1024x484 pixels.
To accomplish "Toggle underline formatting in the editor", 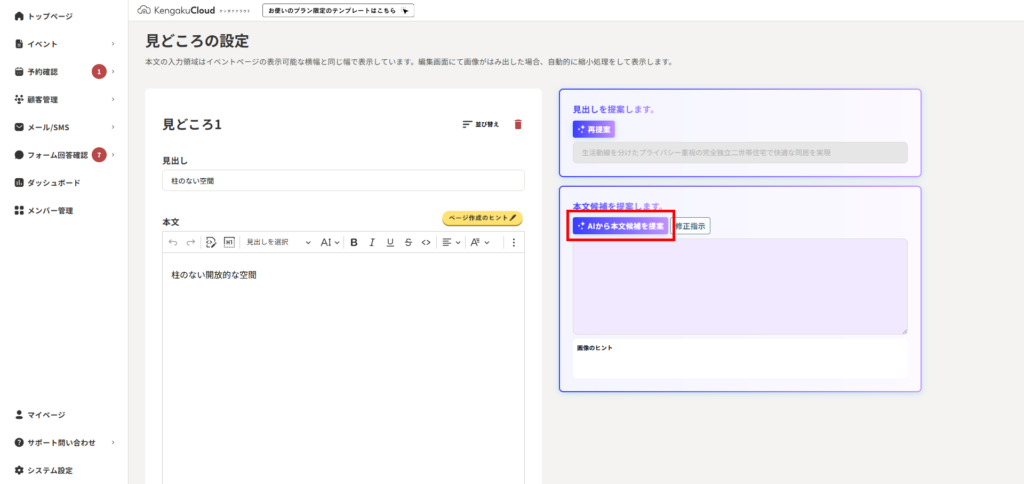I will coord(390,242).
